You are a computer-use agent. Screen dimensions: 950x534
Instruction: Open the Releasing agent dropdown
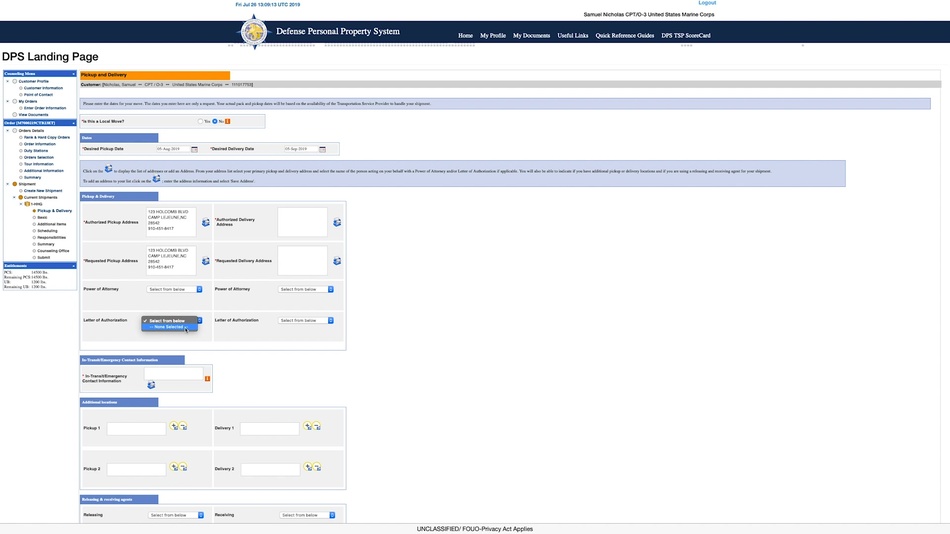[176, 515]
